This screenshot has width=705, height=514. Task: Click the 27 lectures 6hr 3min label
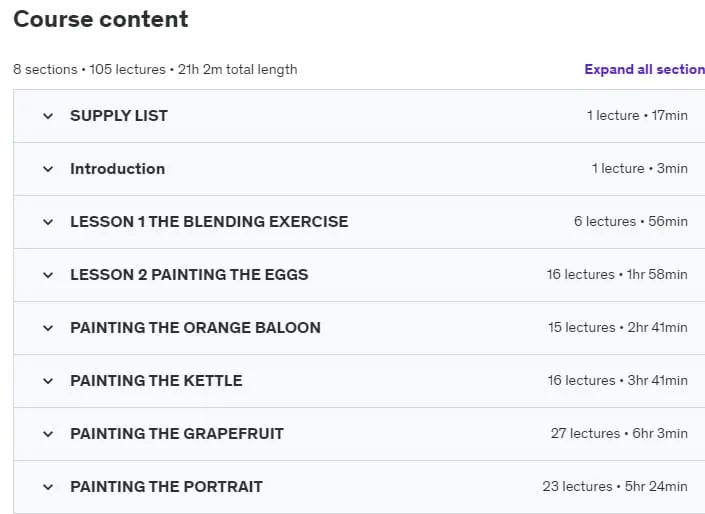coord(619,434)
